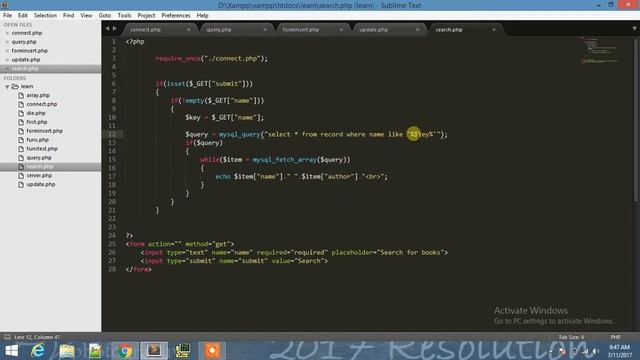Image resolution: width=640 pixels, height=360 pixels.
Task: Open update.php in the folder tree
Action: click(x=41, y=184)
